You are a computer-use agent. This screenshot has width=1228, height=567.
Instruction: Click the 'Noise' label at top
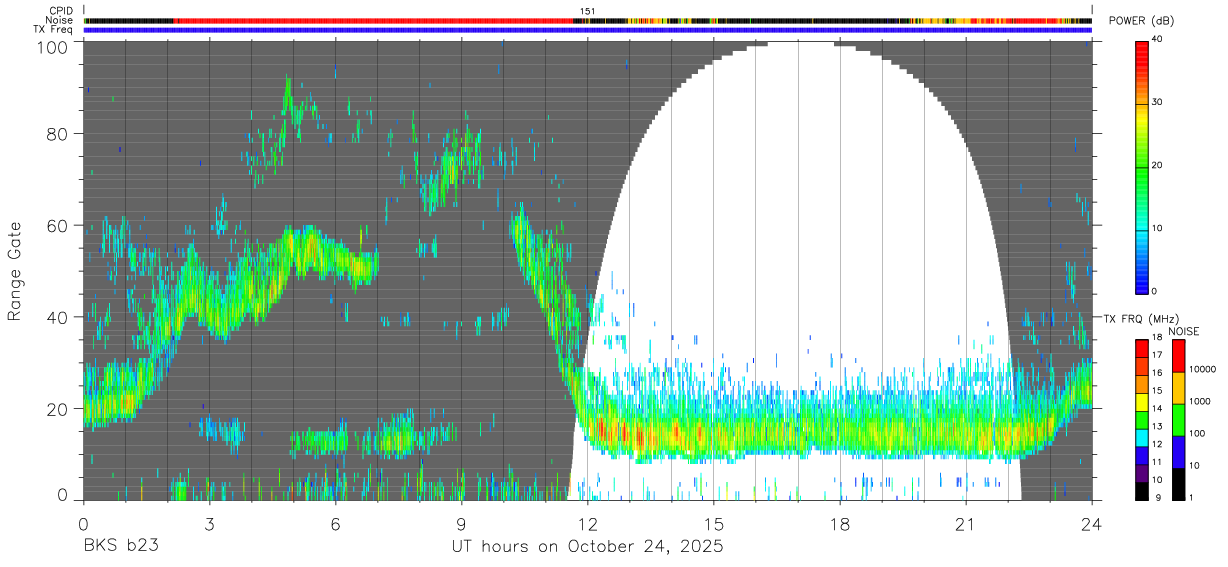pos(60,20)
